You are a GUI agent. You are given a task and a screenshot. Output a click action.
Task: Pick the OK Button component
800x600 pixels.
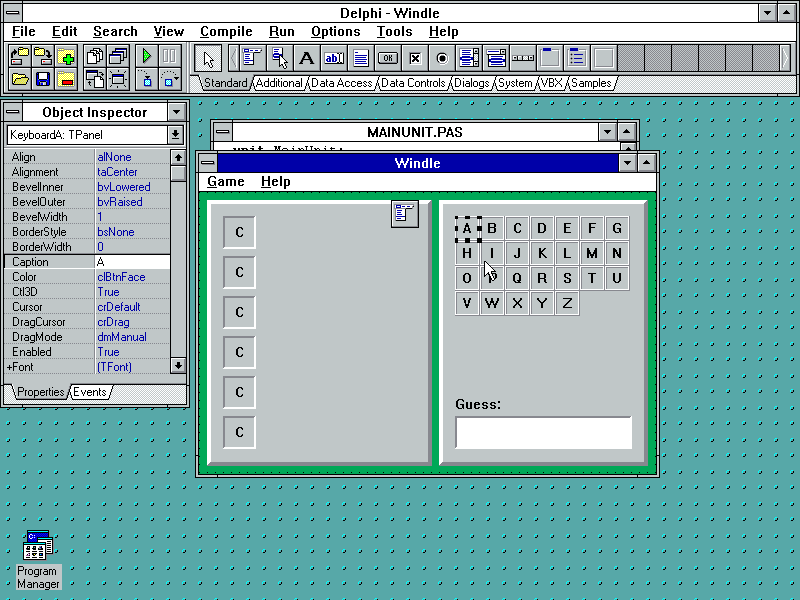388,58
